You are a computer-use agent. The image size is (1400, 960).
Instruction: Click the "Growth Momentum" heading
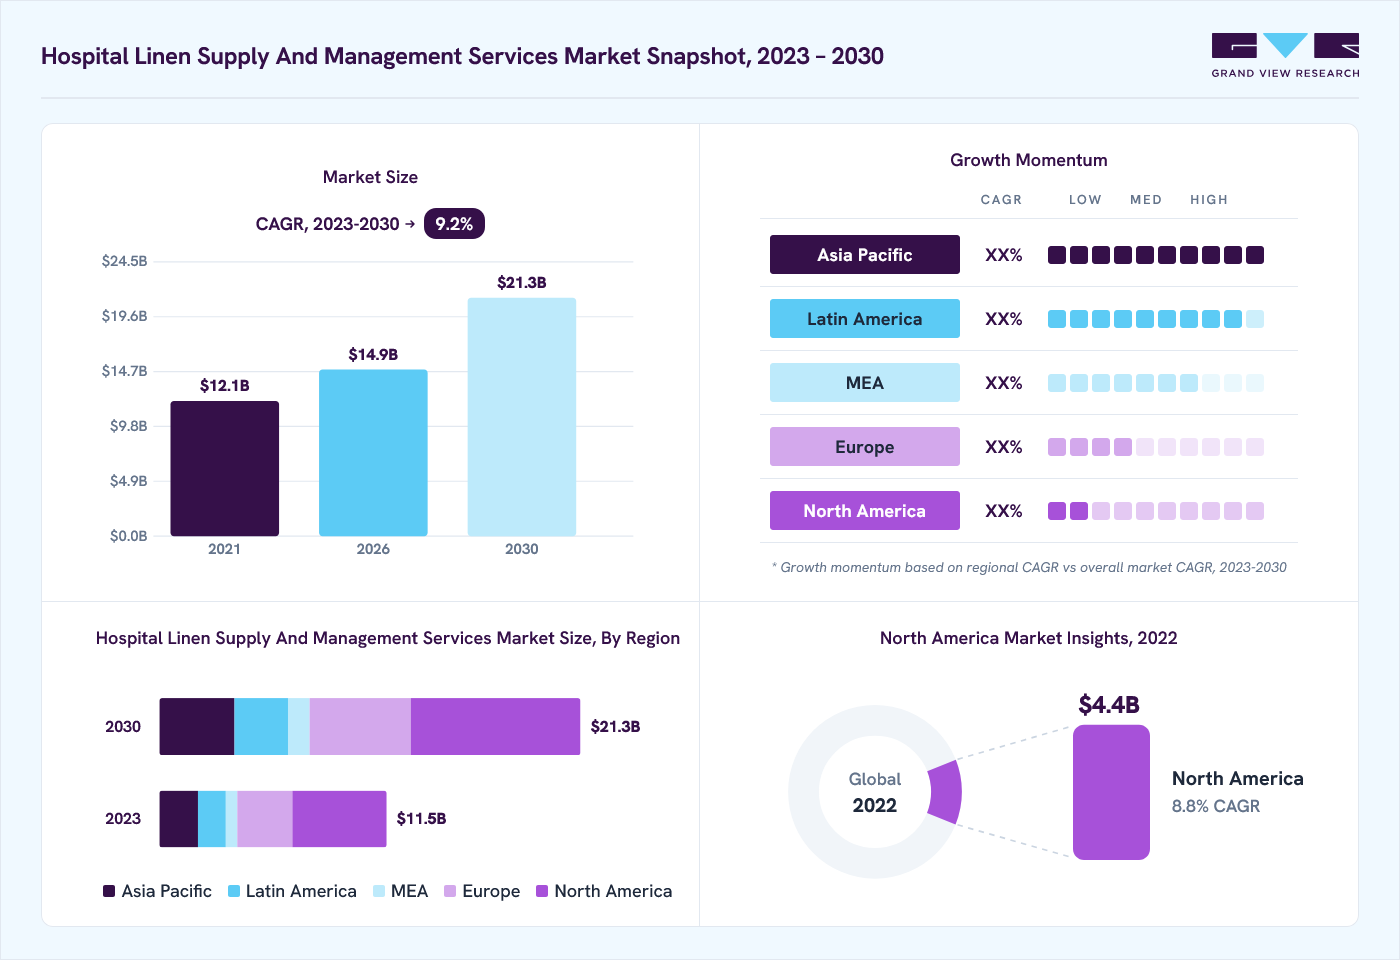(x=1029, y=160)
